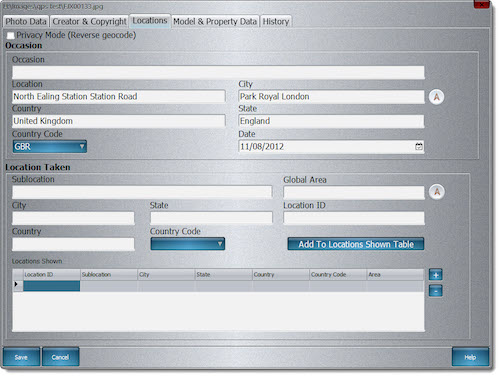This screenshot has width=500, height=377.
Task: Open the Model & Property Data tab
Action: (x=215, y=22)
